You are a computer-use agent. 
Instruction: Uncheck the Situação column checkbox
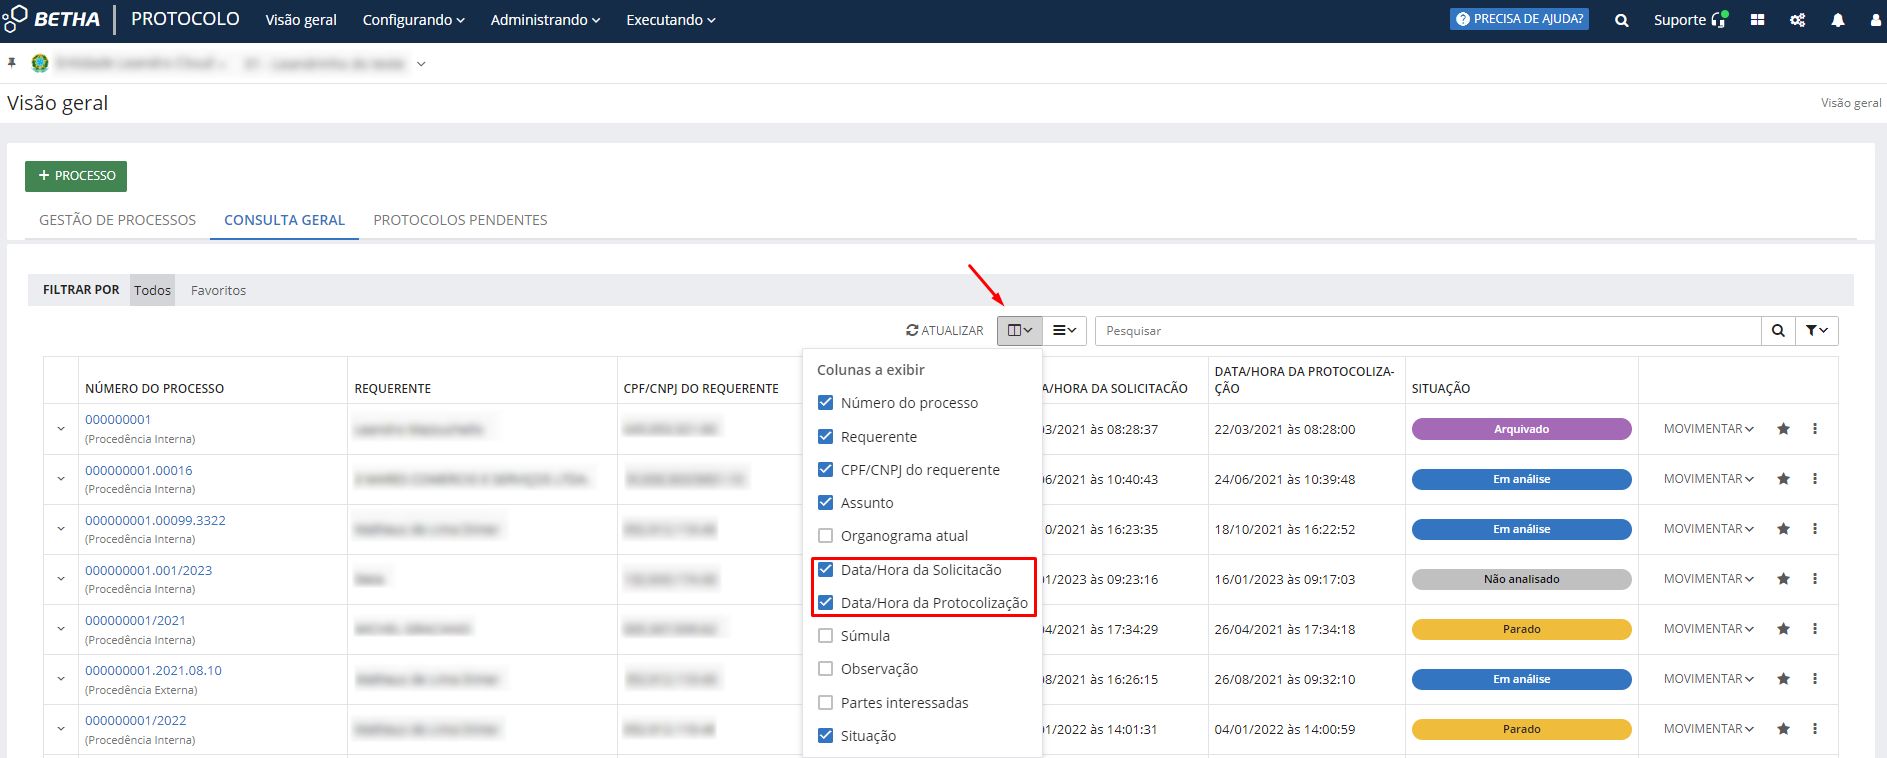(x=826, y=736)
